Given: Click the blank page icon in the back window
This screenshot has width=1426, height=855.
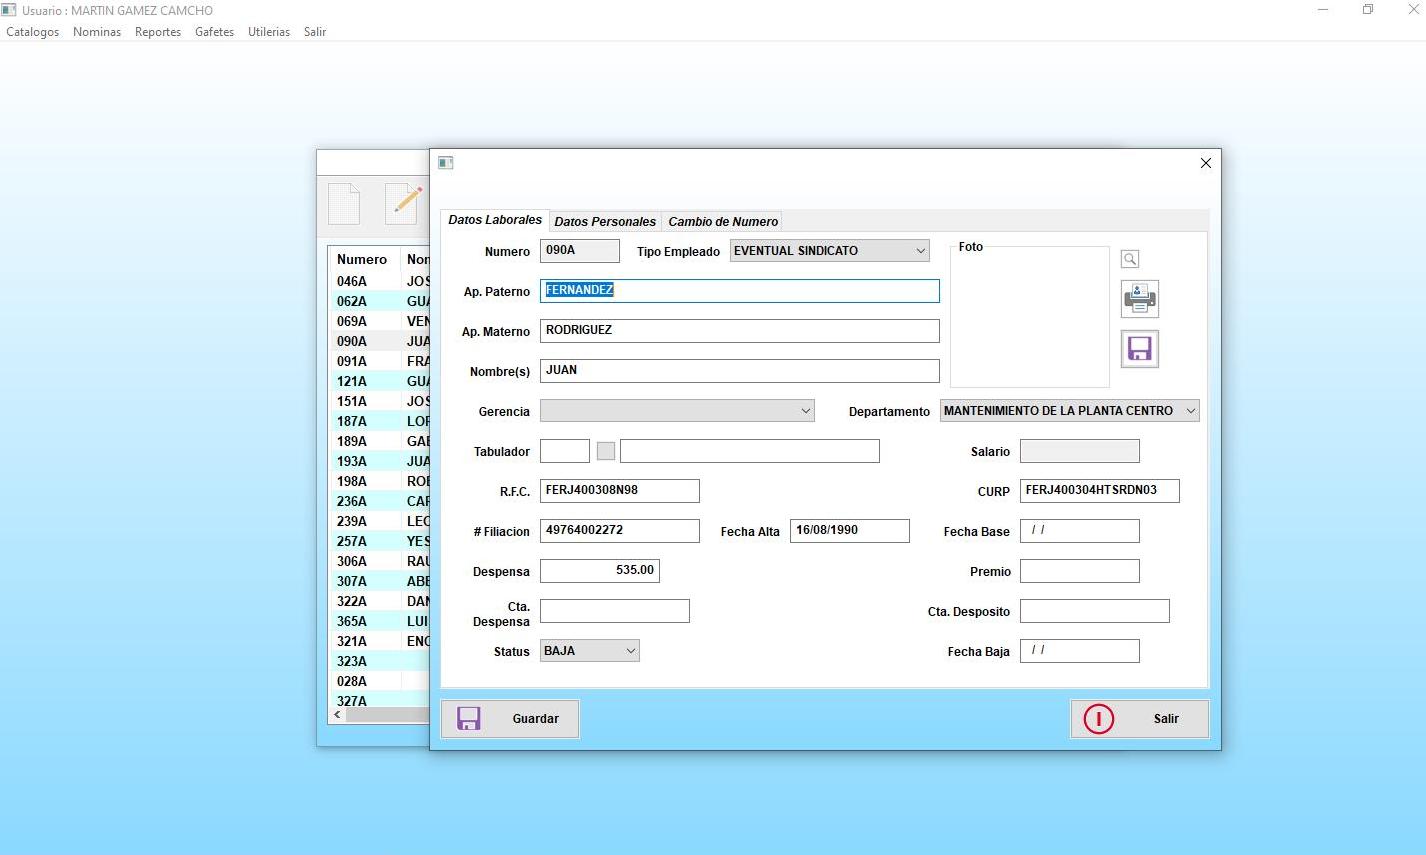Looking at the screenshot, I should 344,204.
